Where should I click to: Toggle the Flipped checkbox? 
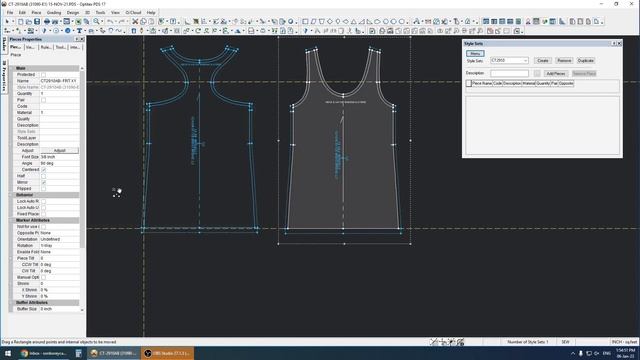(x=43, y=189)
